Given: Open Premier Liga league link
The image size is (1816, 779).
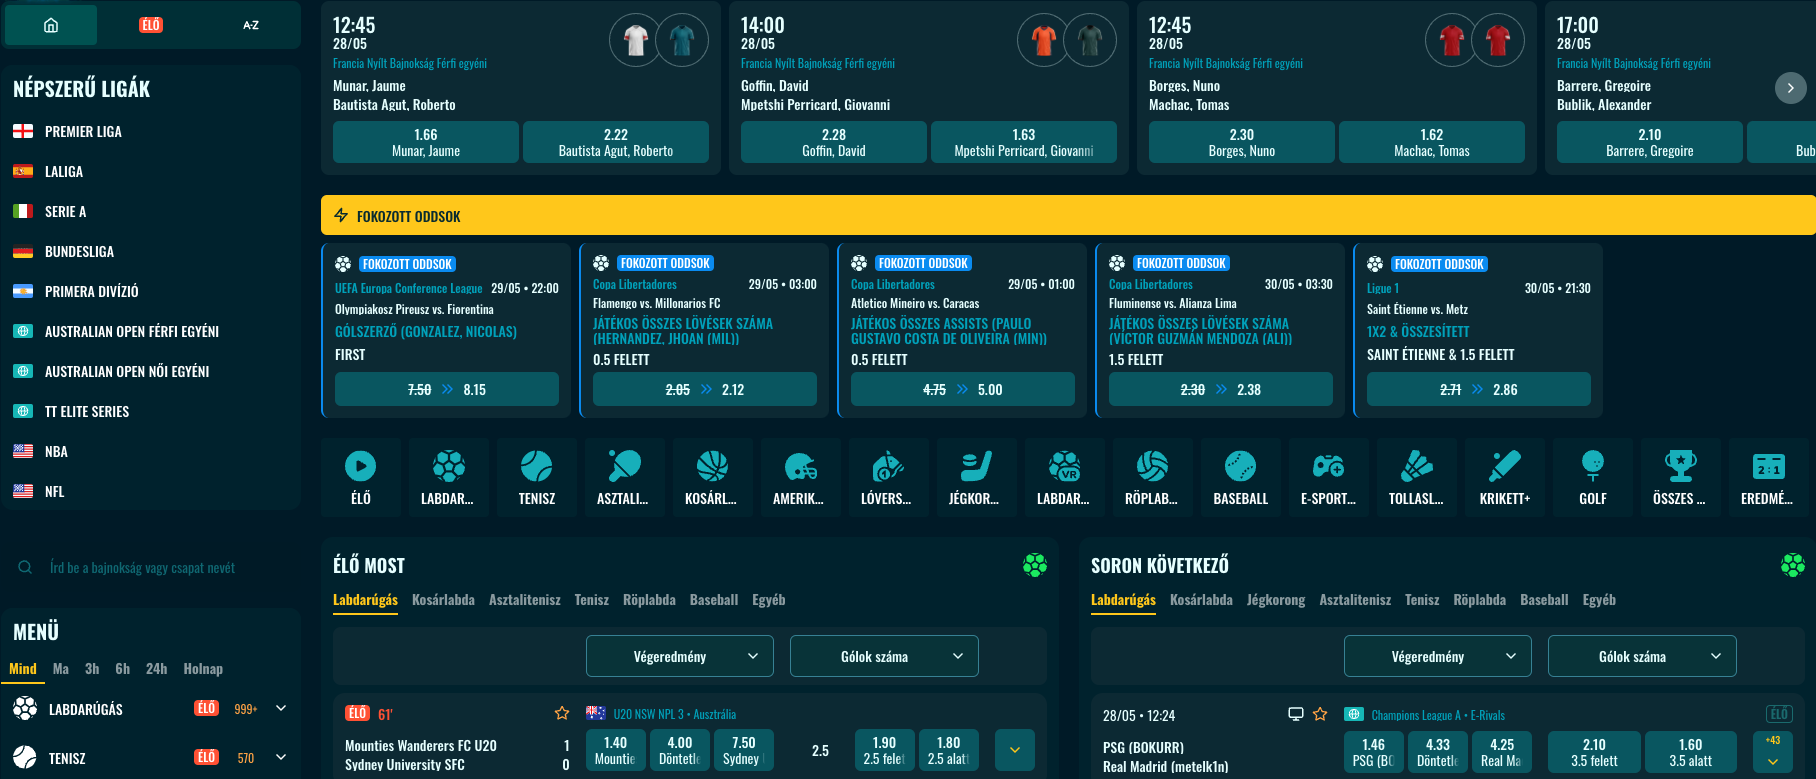Looking at the screenshot, I should pos(83,131).
